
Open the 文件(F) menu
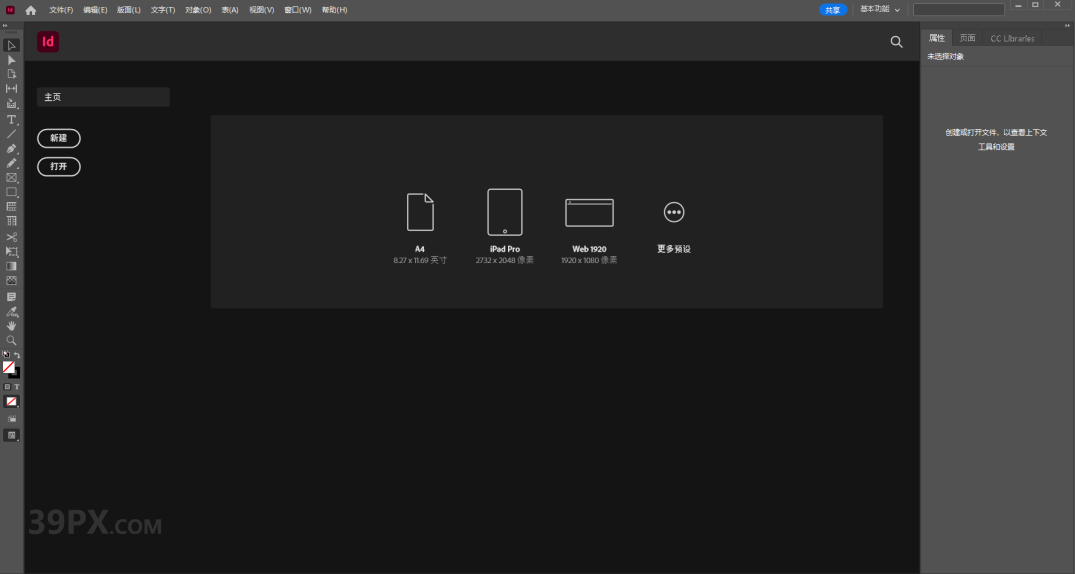pos(61,10)
